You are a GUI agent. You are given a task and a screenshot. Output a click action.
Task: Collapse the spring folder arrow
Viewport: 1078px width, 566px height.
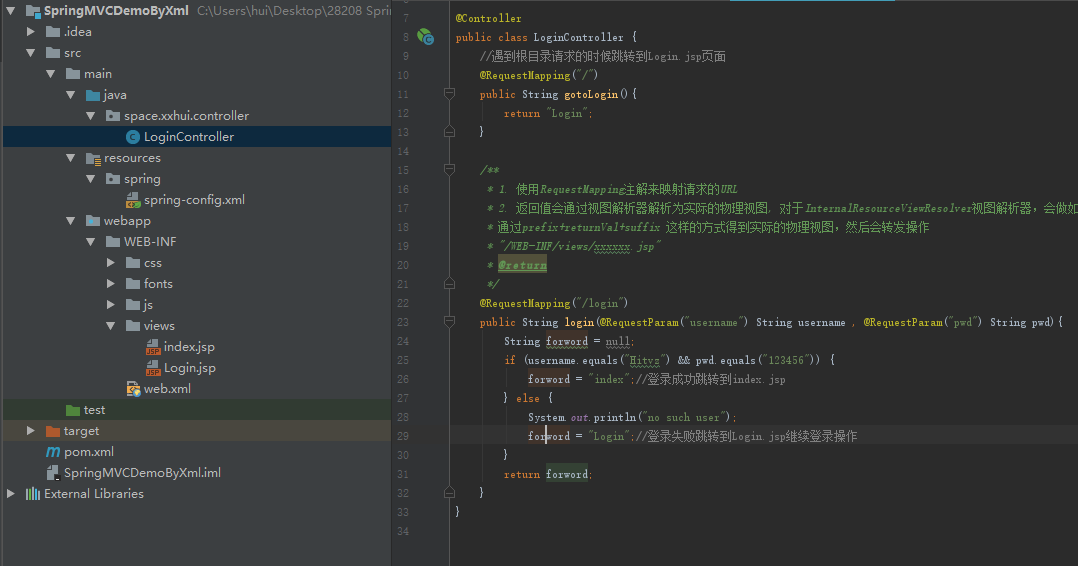pos(91,179)
